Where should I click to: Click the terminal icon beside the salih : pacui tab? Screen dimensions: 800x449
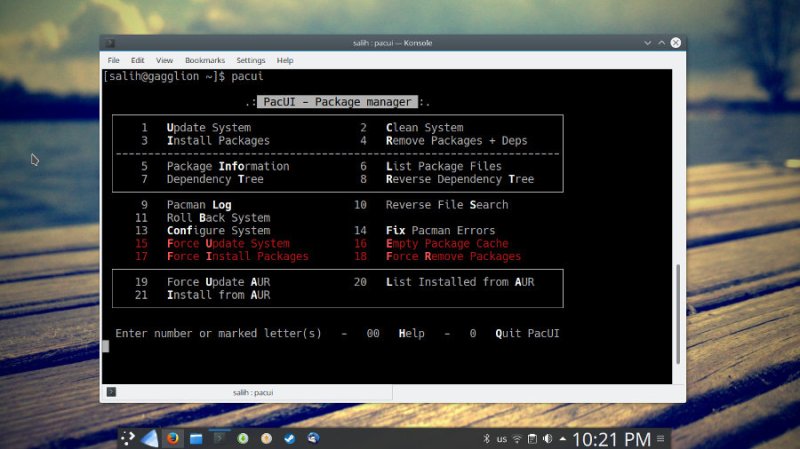(111, 392)
